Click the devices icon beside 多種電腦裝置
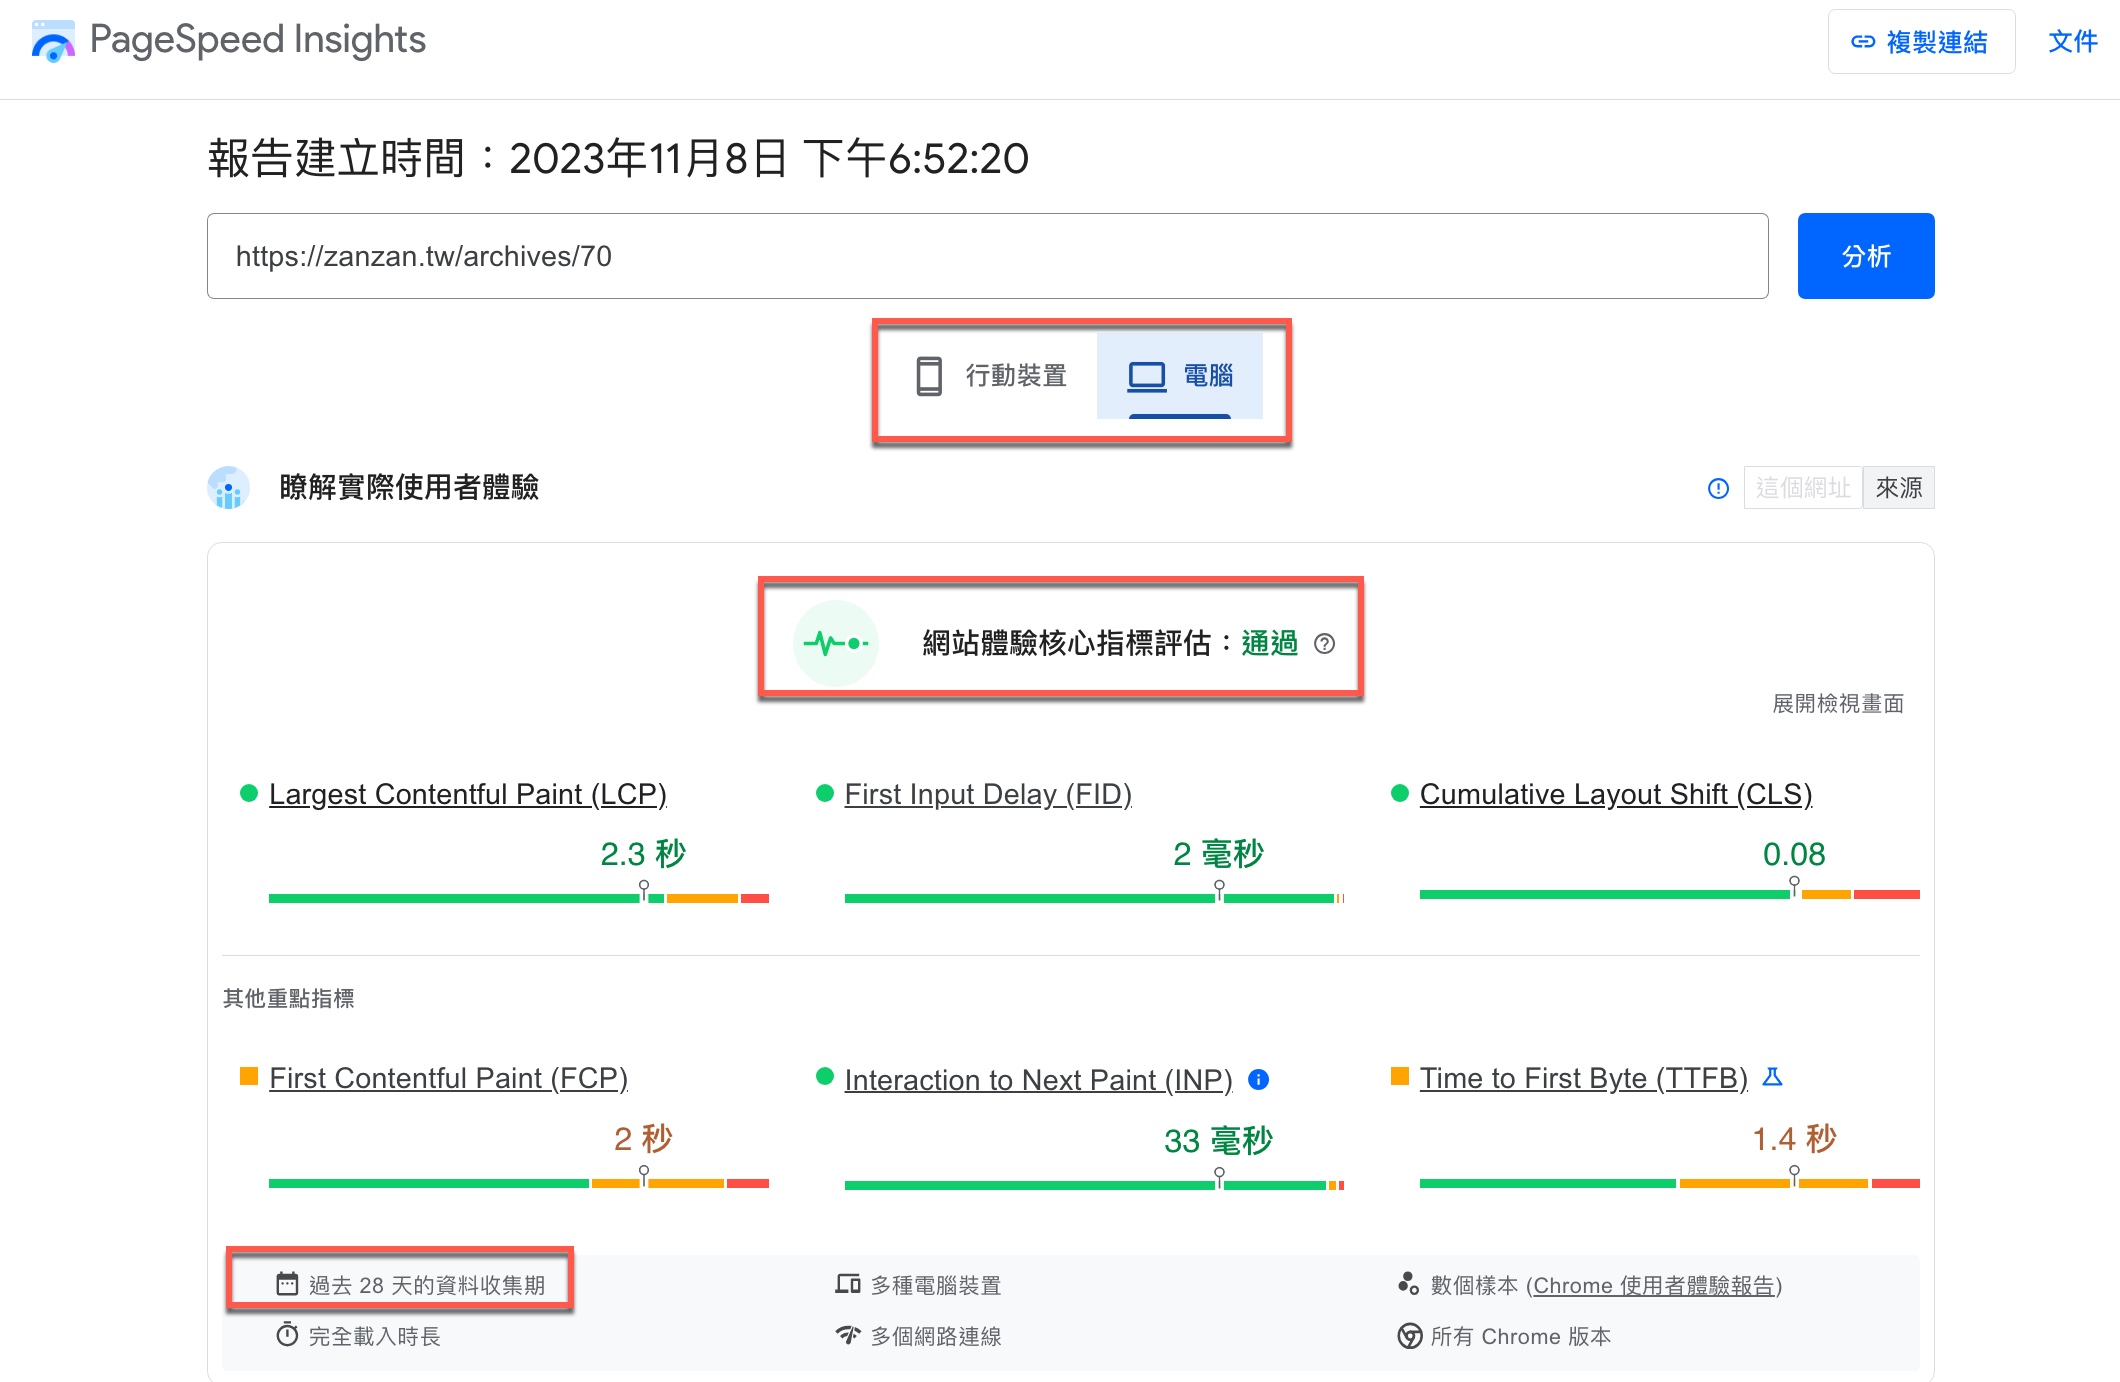 coord(848,1284)
